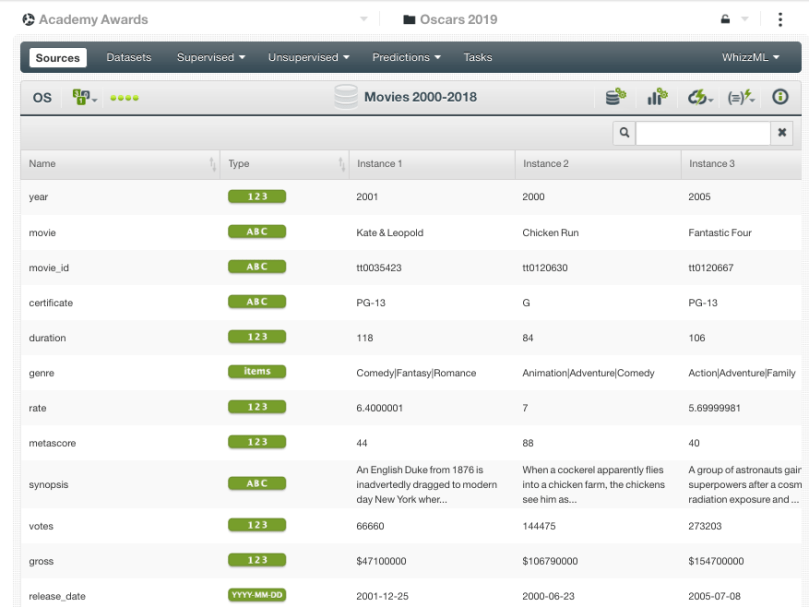The height and width of the screenshot is (607, 809).
Task: Click inside the field search box
Action: tap(703, 132)
